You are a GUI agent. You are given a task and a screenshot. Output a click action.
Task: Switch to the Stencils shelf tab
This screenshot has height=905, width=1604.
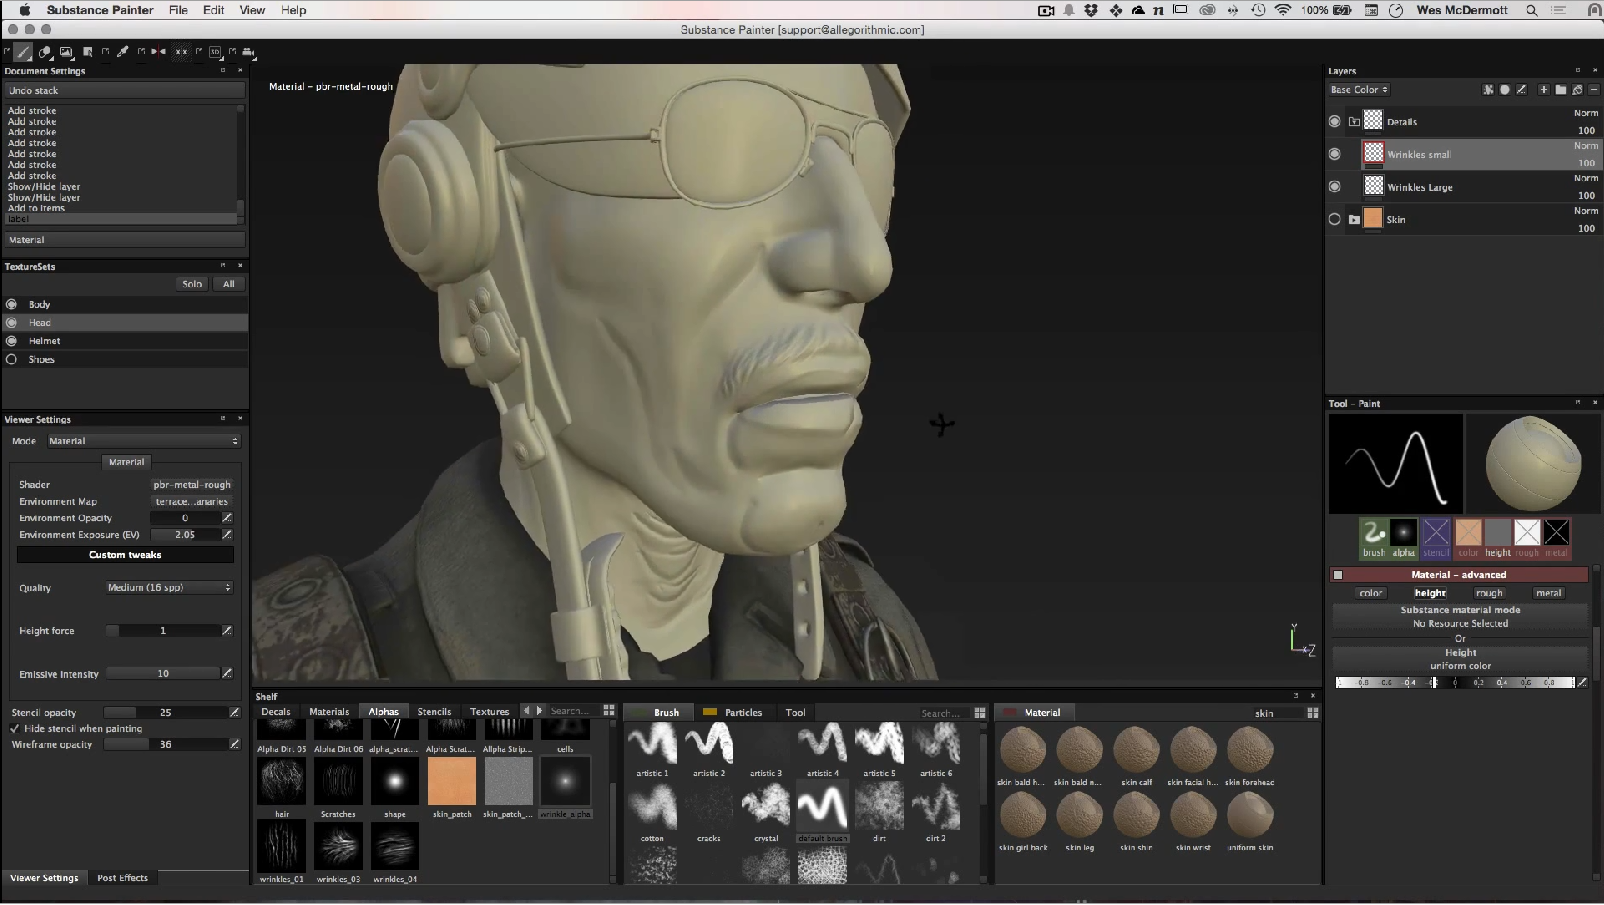[434, 712]
